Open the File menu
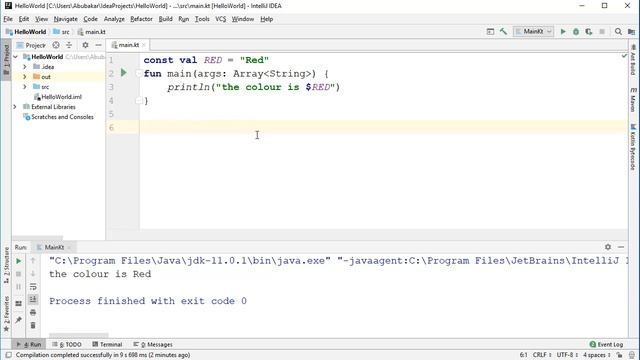 pos(8,19)
